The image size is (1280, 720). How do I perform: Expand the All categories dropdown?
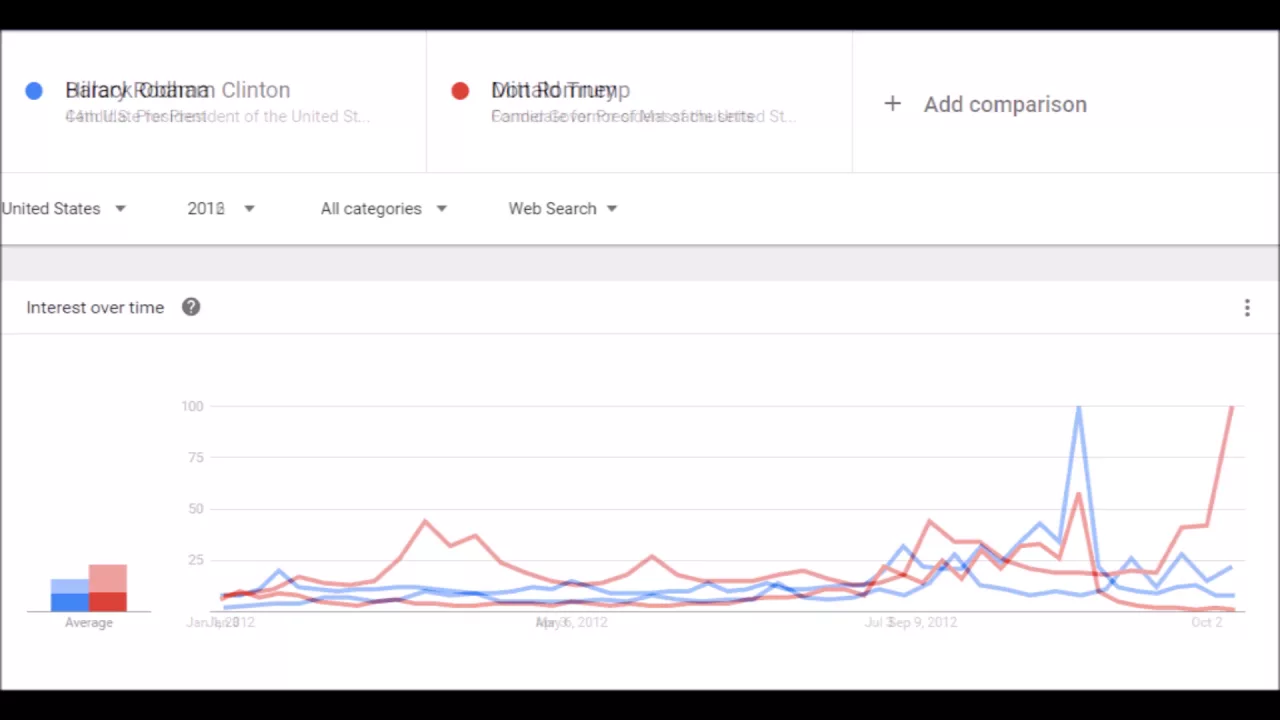coord(384,208)
